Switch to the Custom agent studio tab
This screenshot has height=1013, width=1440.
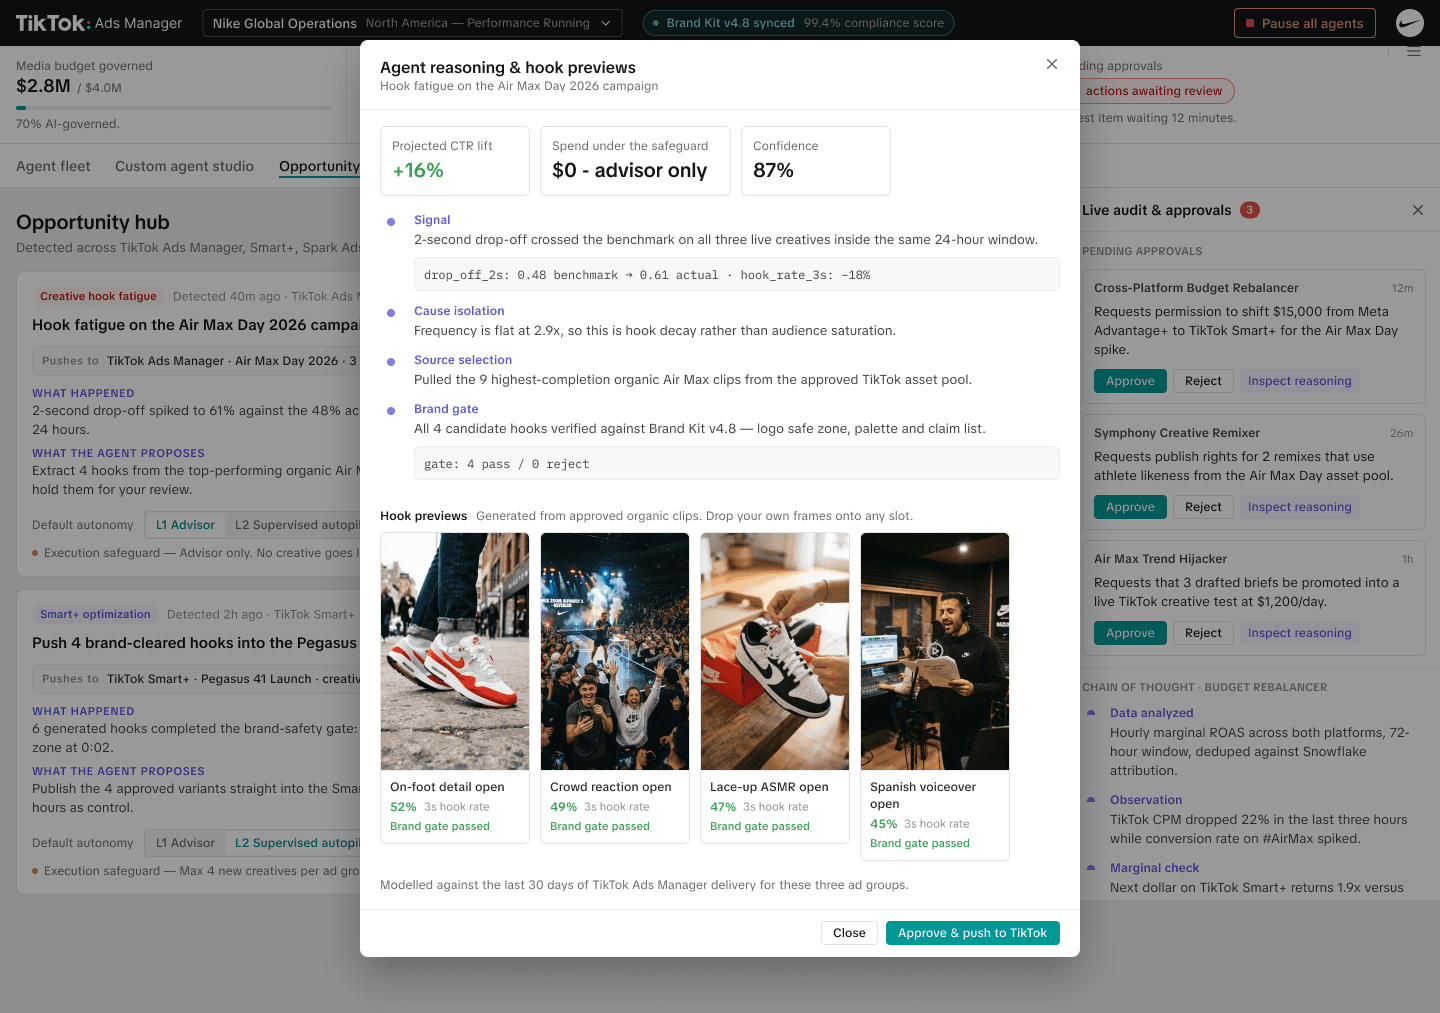click(x=184, y=166)
